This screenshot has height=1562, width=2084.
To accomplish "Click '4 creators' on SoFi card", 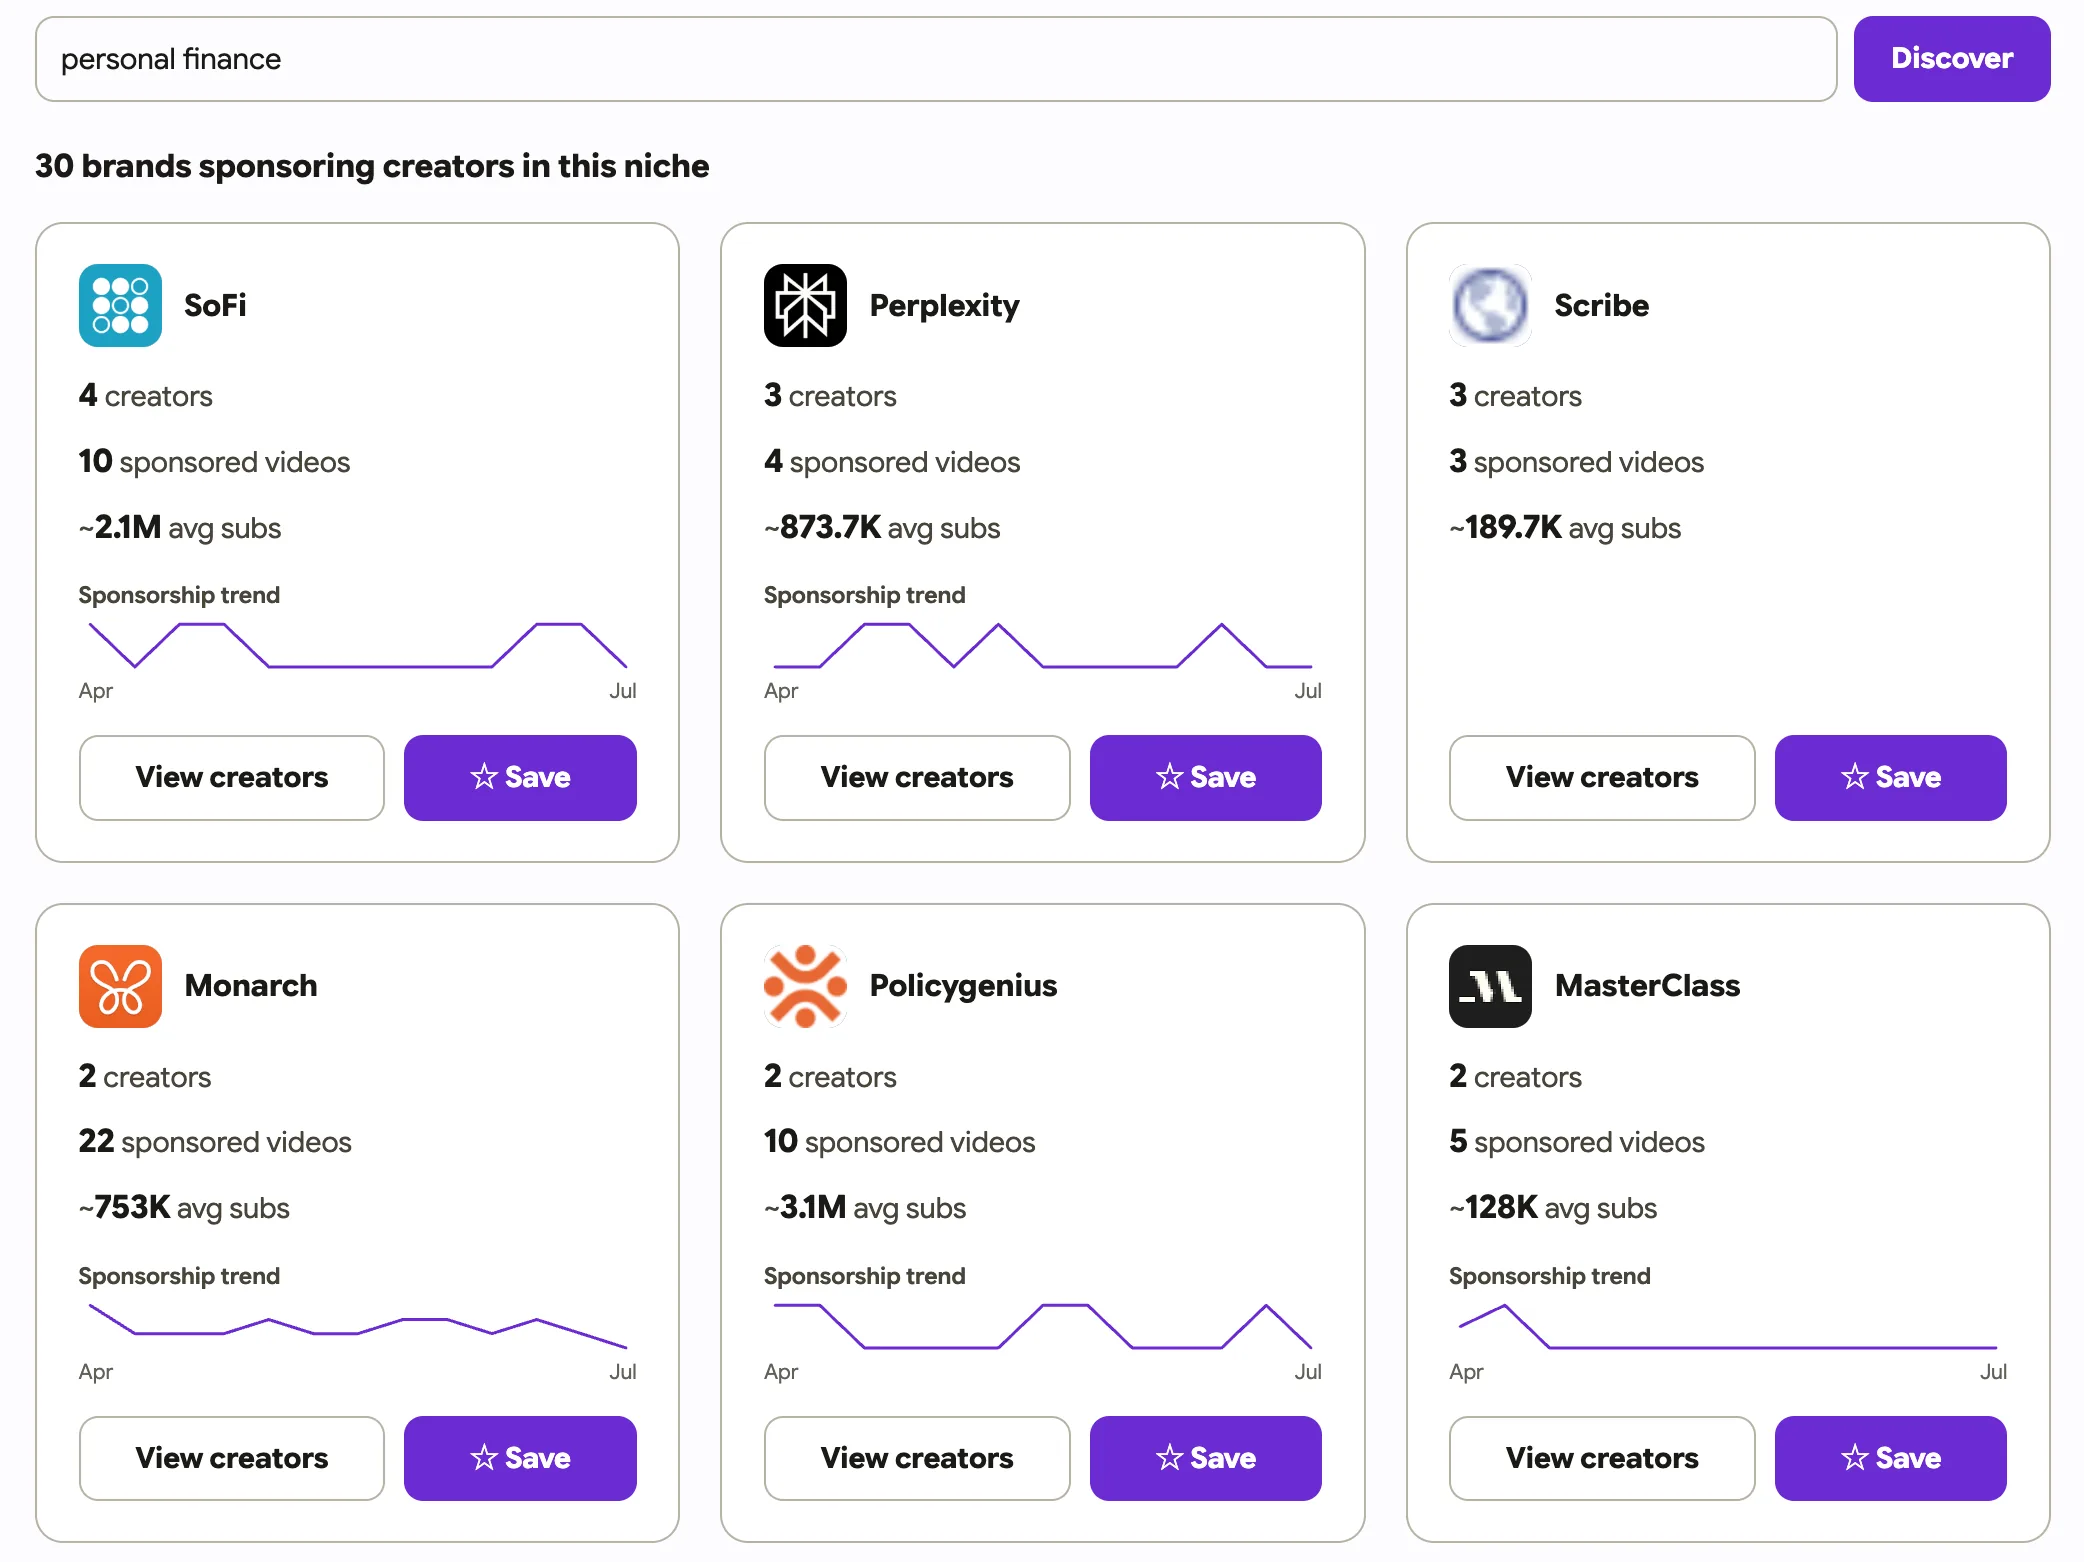I will tap(146, 396).
